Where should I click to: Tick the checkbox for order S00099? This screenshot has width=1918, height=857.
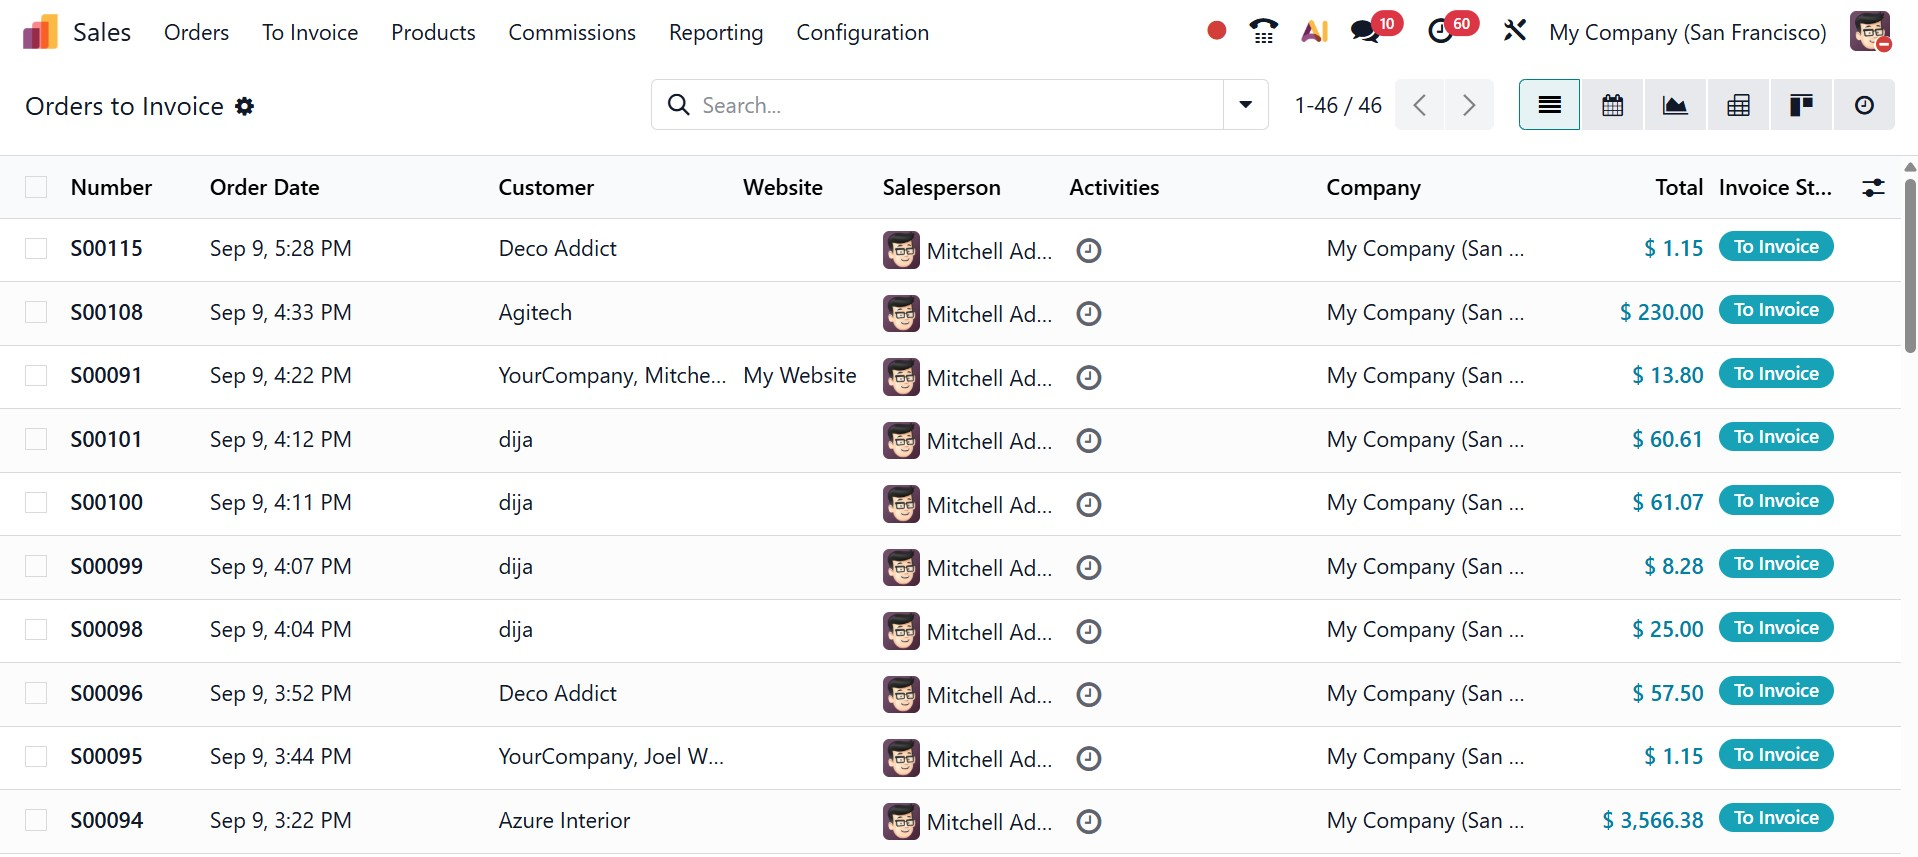pos(36,566)
